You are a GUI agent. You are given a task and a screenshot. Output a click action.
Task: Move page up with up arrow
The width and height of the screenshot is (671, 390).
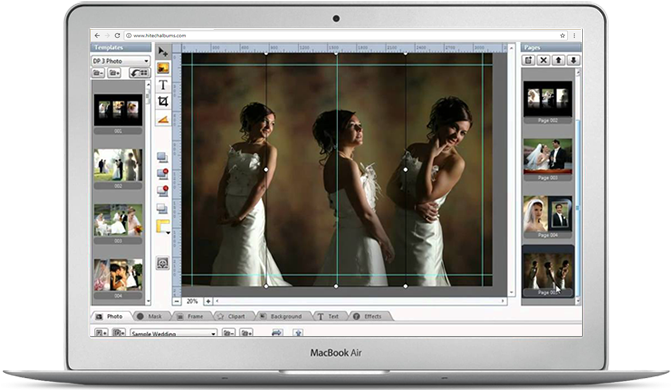[558, 60]
